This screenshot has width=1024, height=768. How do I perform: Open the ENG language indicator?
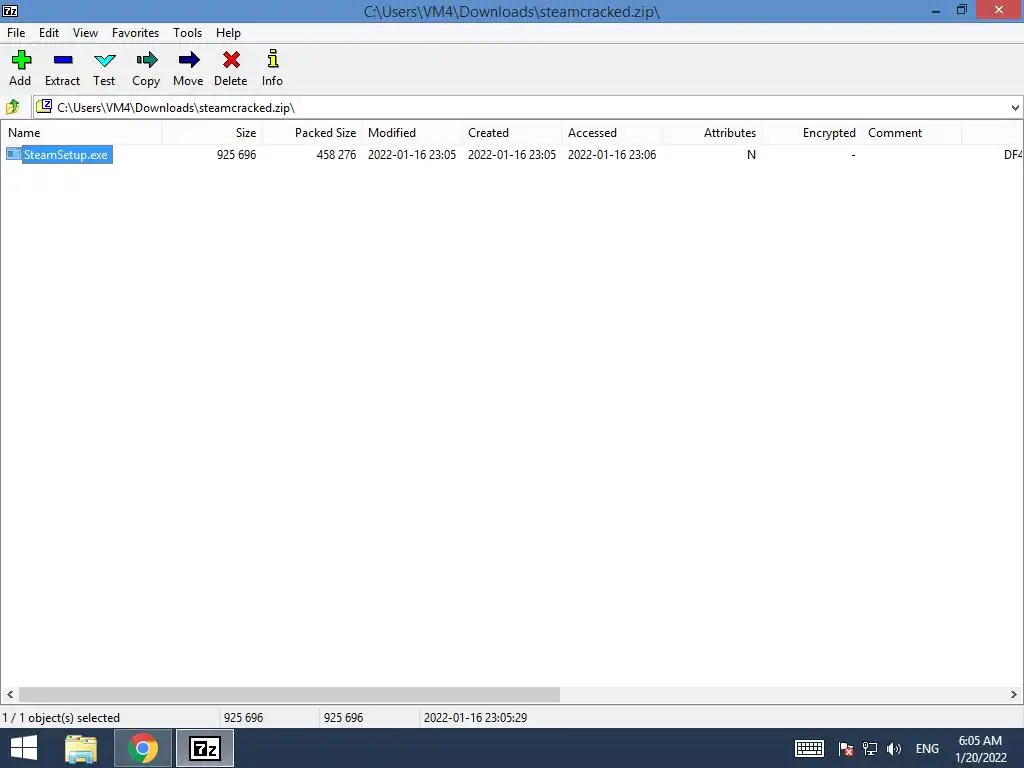point(927,748)
